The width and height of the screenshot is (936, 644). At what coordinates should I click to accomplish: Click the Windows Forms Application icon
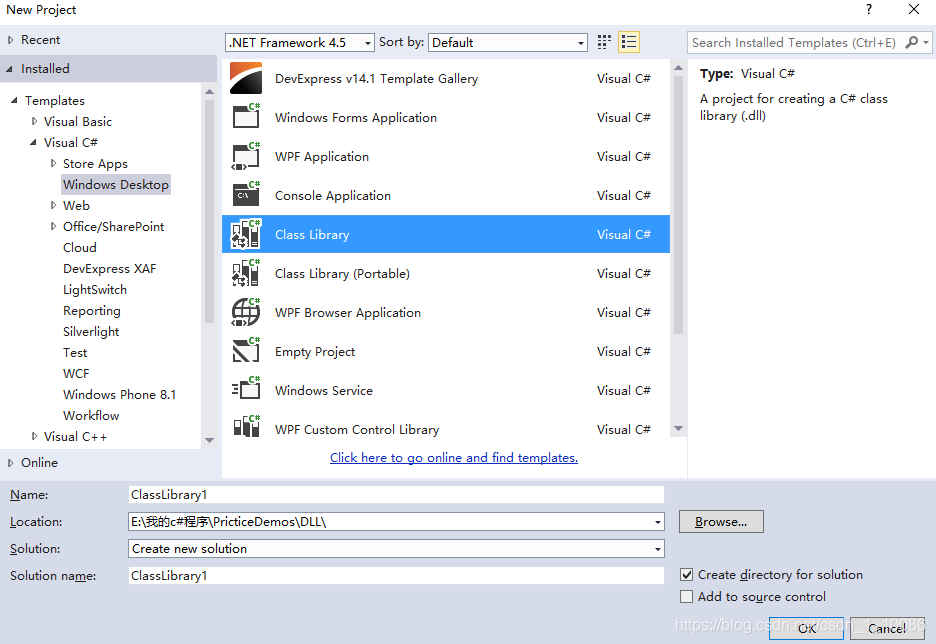pos(246,117)
